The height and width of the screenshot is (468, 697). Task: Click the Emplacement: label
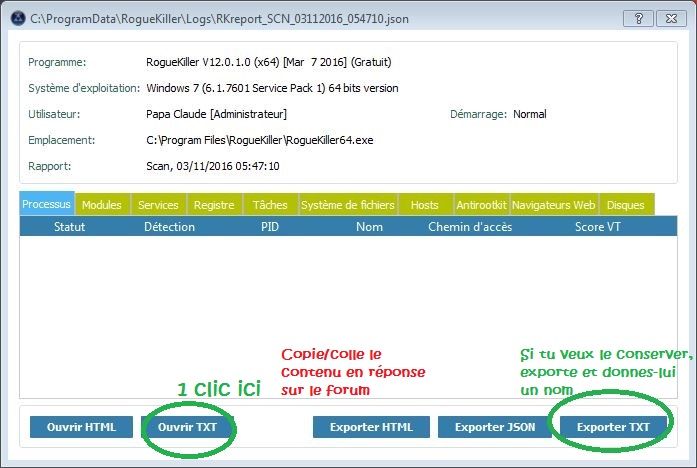point(62,140)
